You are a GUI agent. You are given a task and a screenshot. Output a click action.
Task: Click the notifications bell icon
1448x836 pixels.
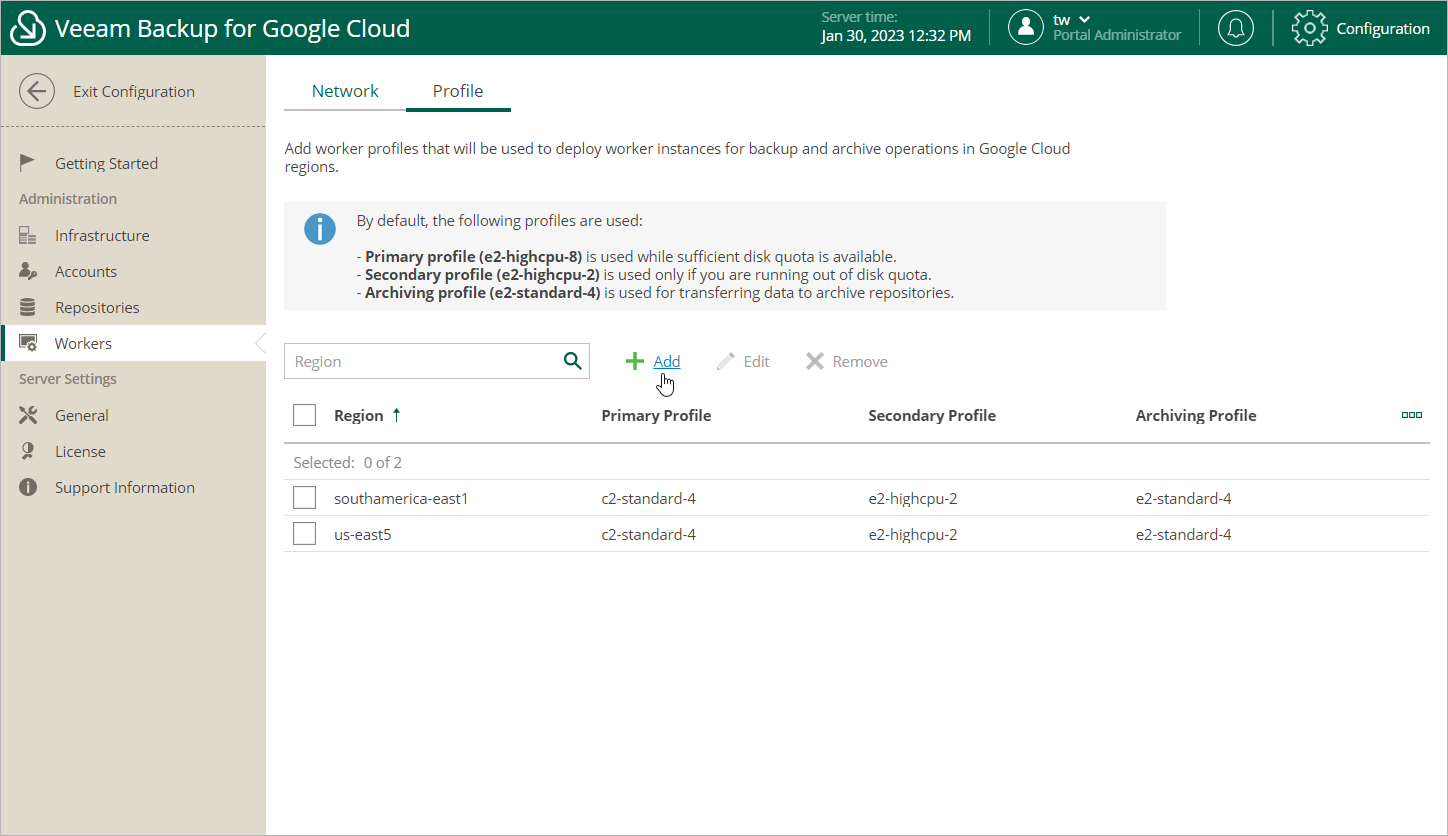[x=1236, y=28]
